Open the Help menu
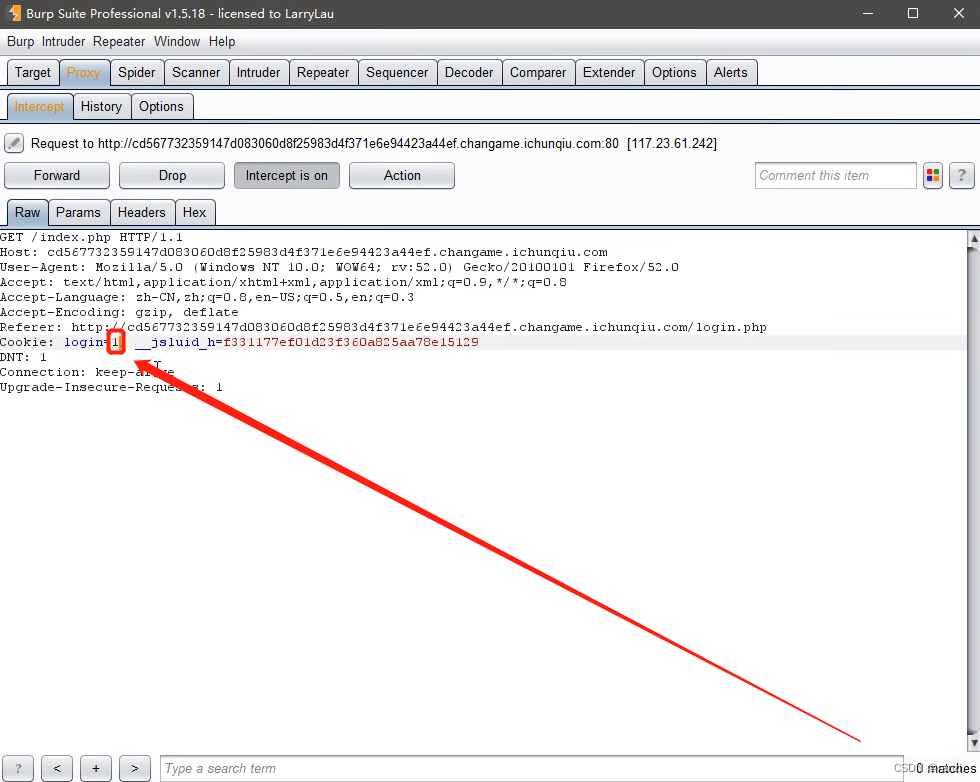Image resolution: width=980 pixels, height=782 pixels. click(222, 41)
